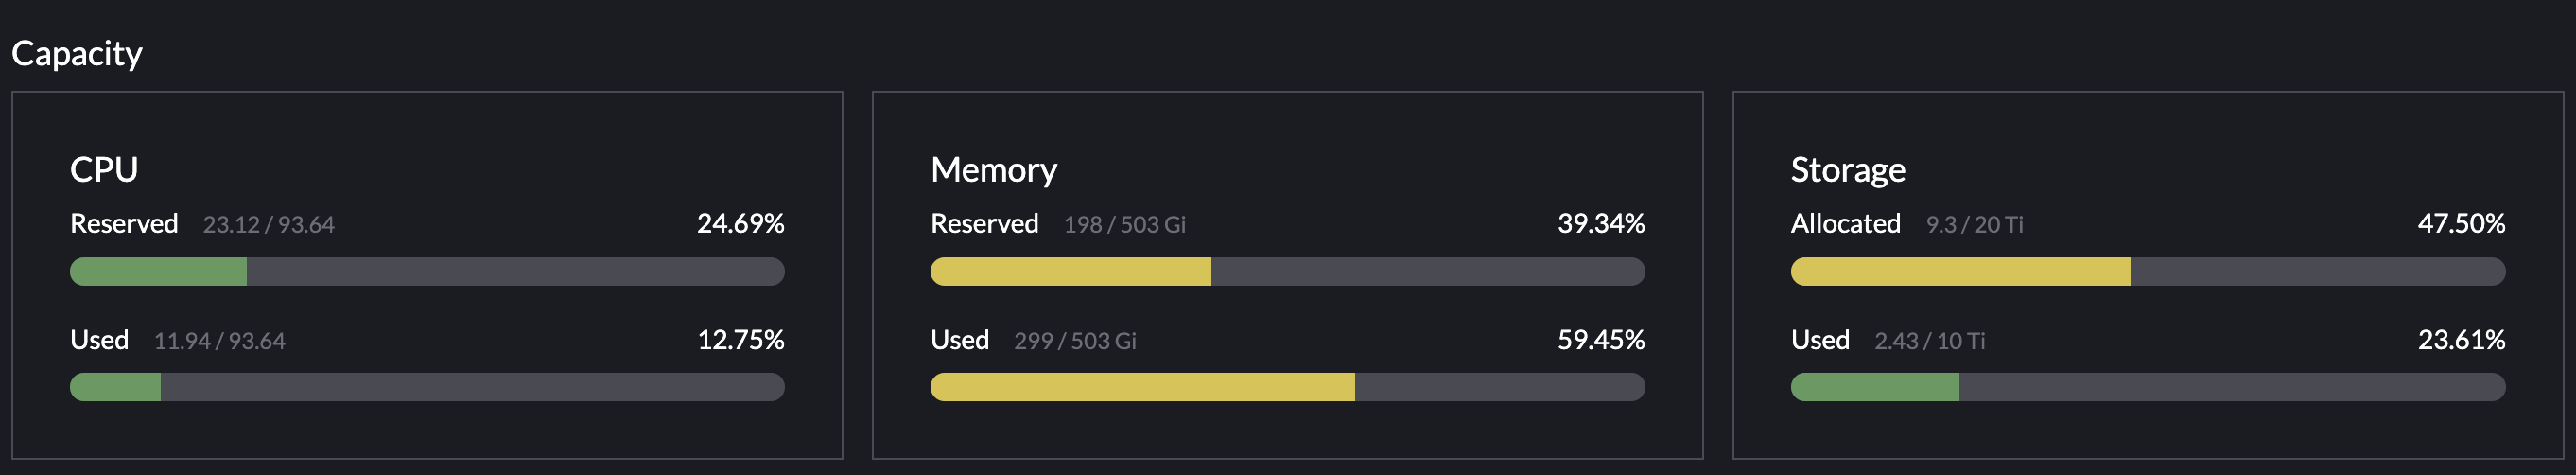Click the 299 / 503 Gi memory figure
The width and height of the screenshot is (2576, 475).
(1074, 341)
